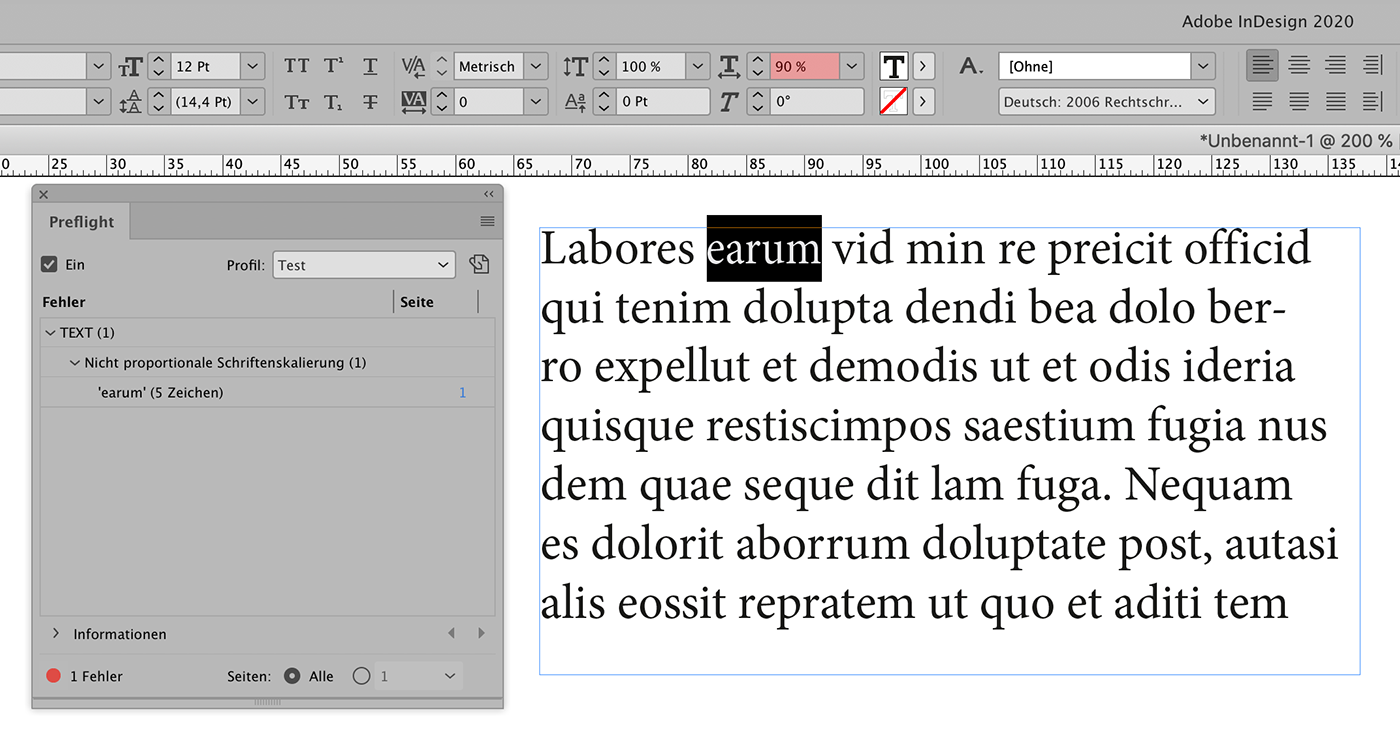The height and width of the screenshot is (735, 1400).
Task: Go to previous Informationen item arrow
Action: 451,634
